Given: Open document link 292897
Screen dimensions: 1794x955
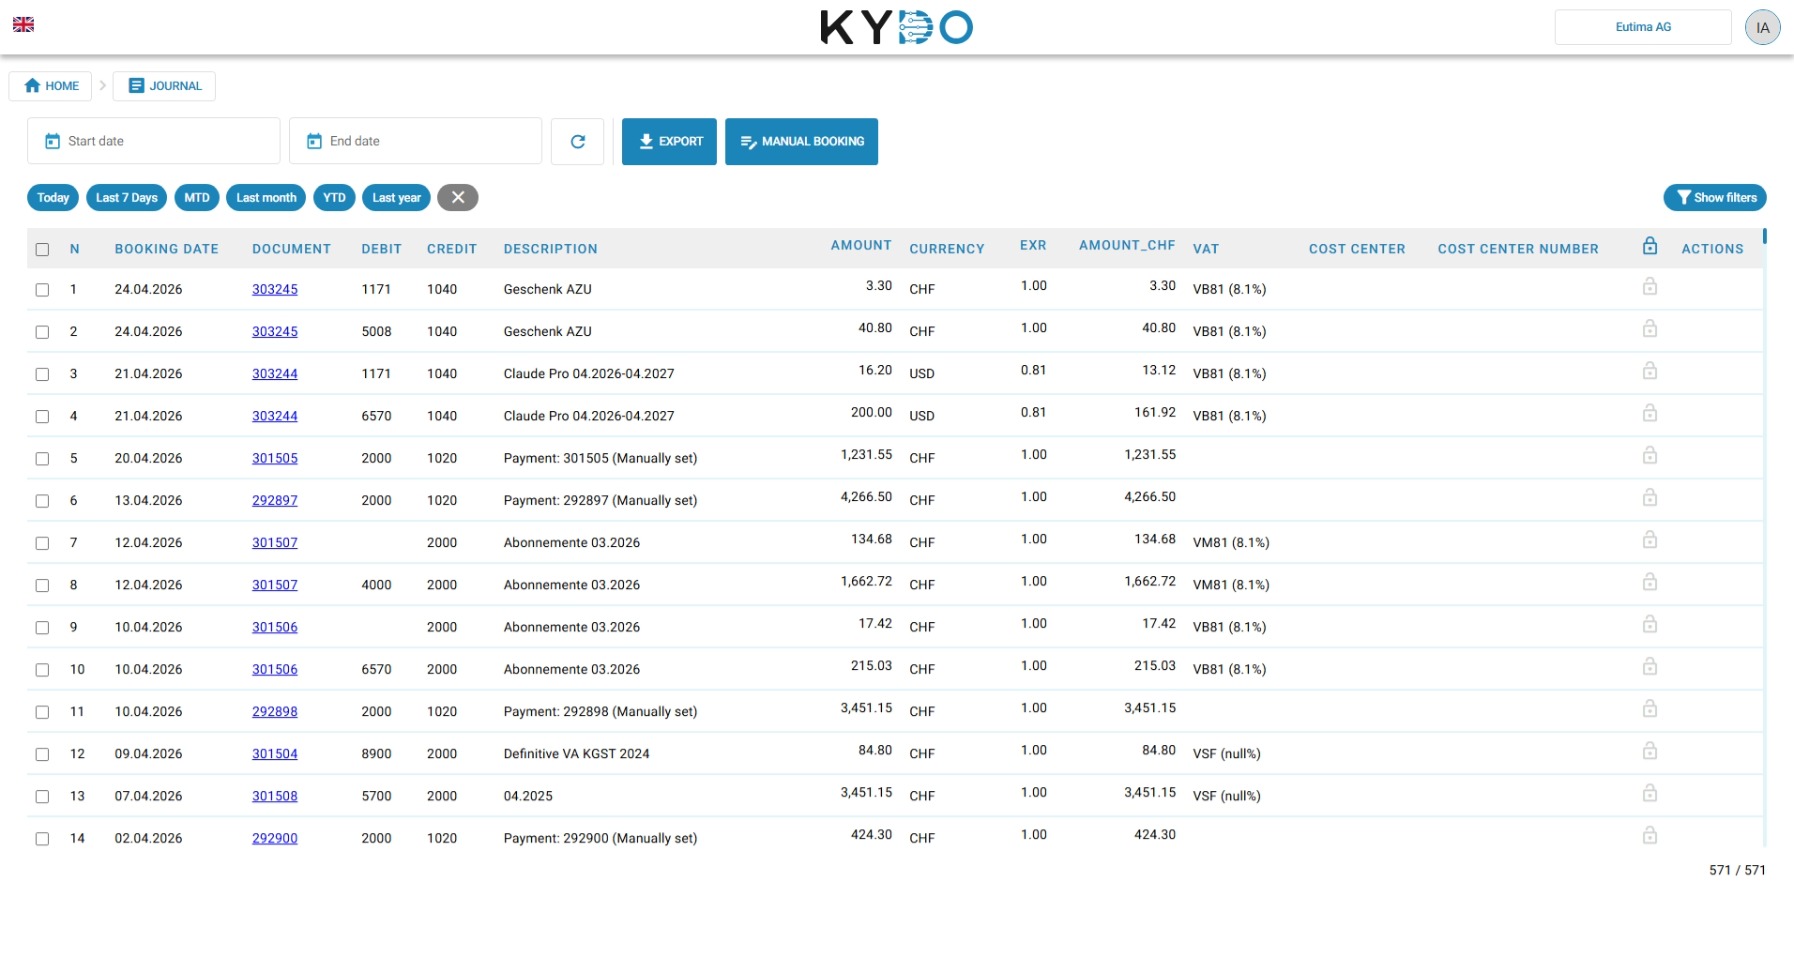Looking at the screenshot, I should [275, 500].
